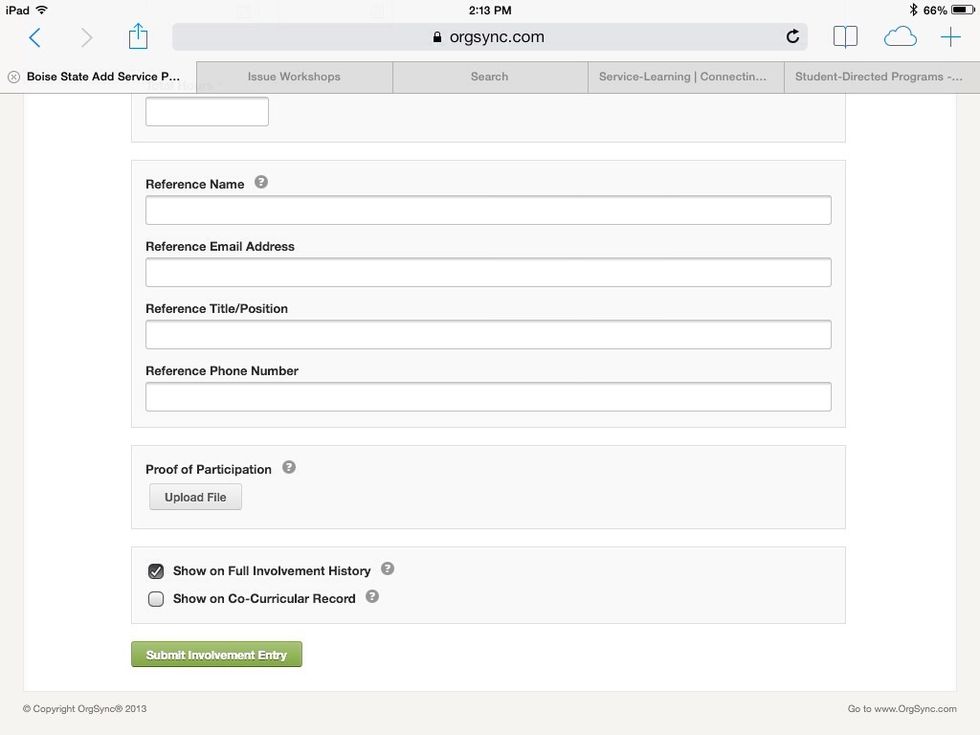Open help for Show on Full Involvement History

tap(387, 568)
